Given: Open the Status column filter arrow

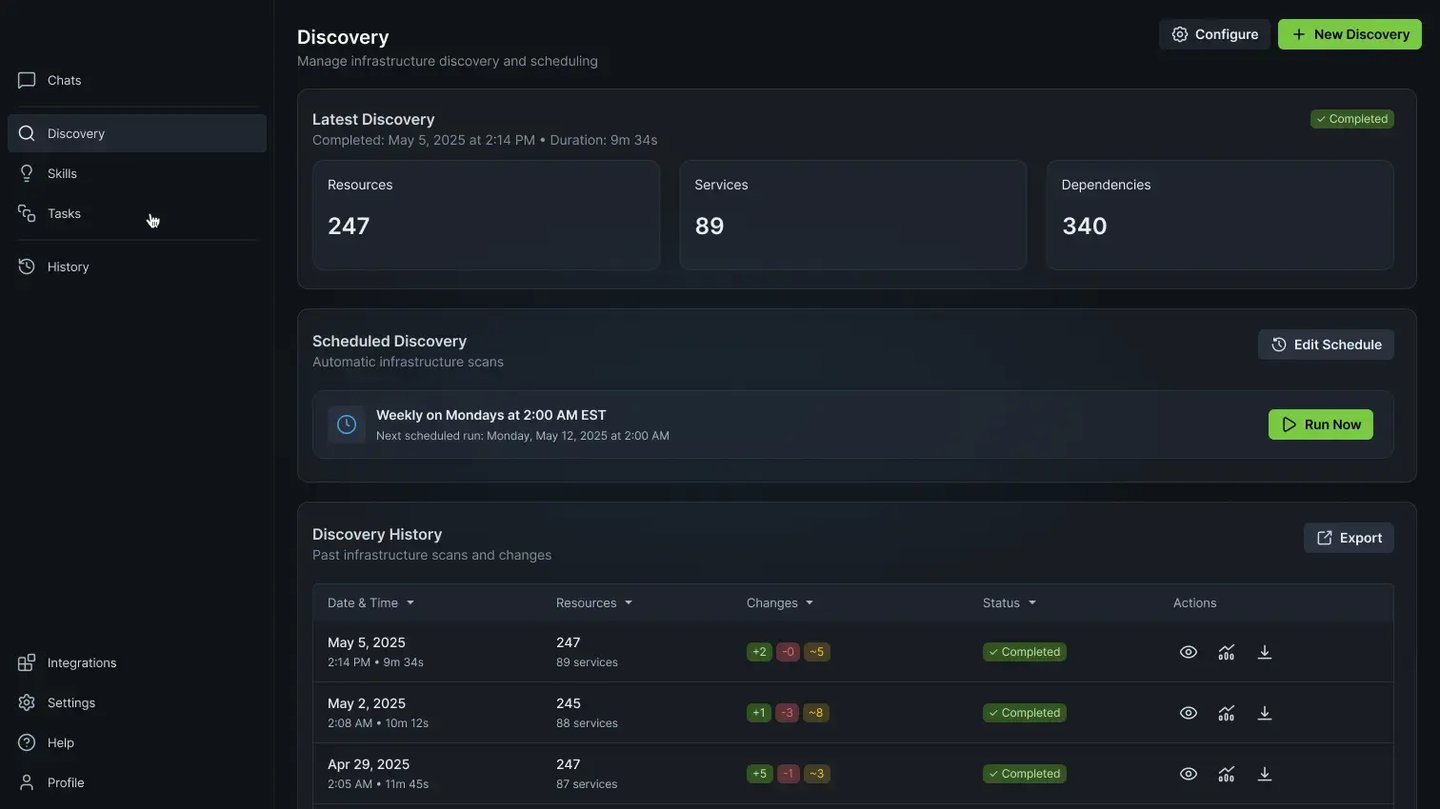Looking at the screenshot, I should coord(1032,603).
